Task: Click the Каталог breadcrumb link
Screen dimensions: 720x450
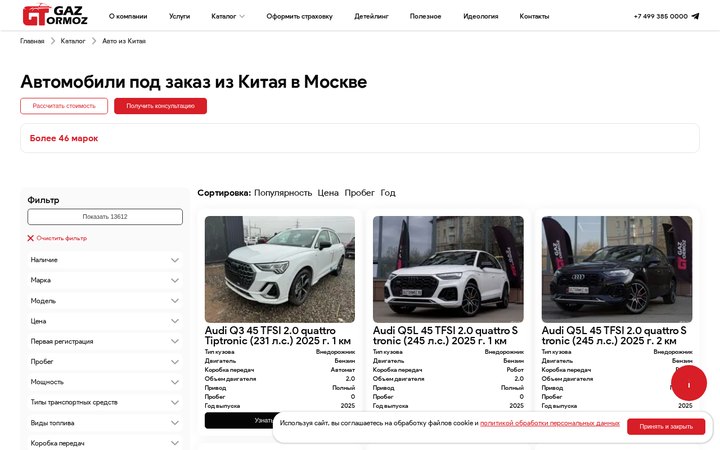Action: [x=73, y=41]
